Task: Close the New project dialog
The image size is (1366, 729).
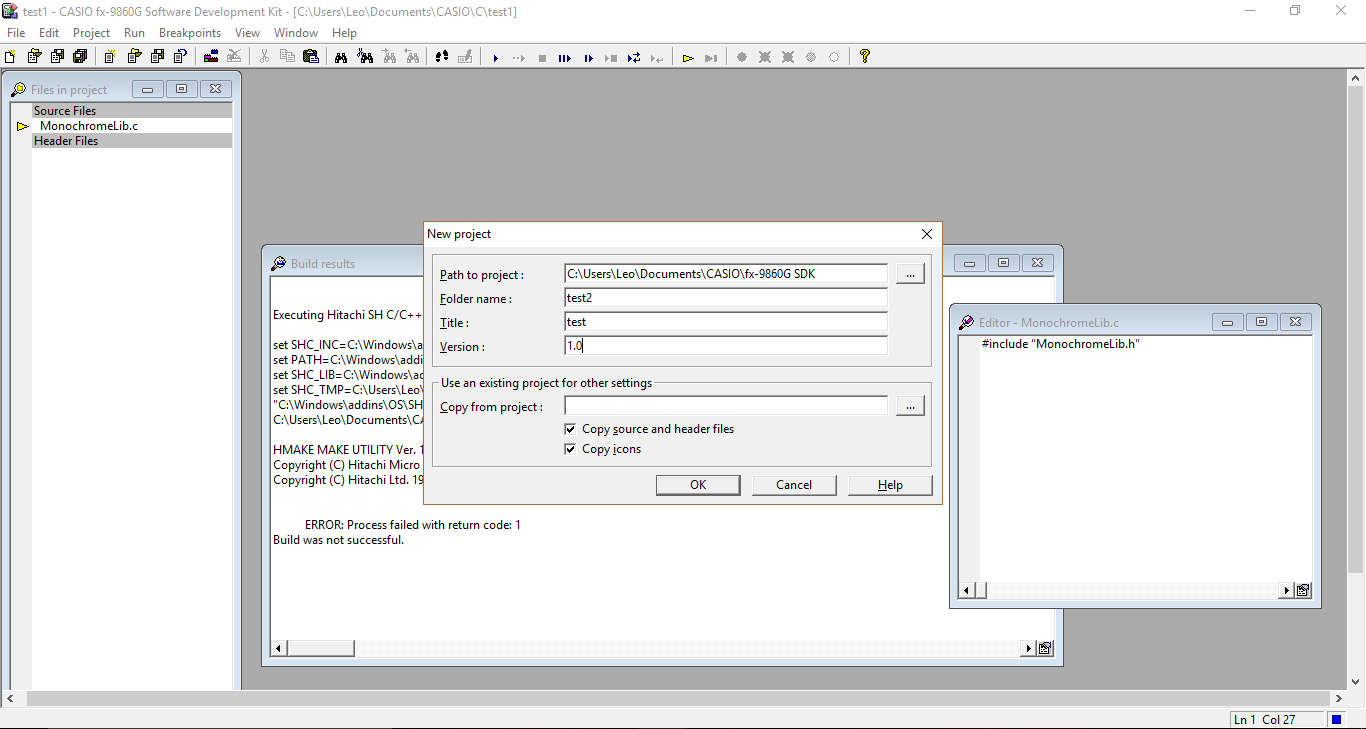Action: click(x=927, y=234)
